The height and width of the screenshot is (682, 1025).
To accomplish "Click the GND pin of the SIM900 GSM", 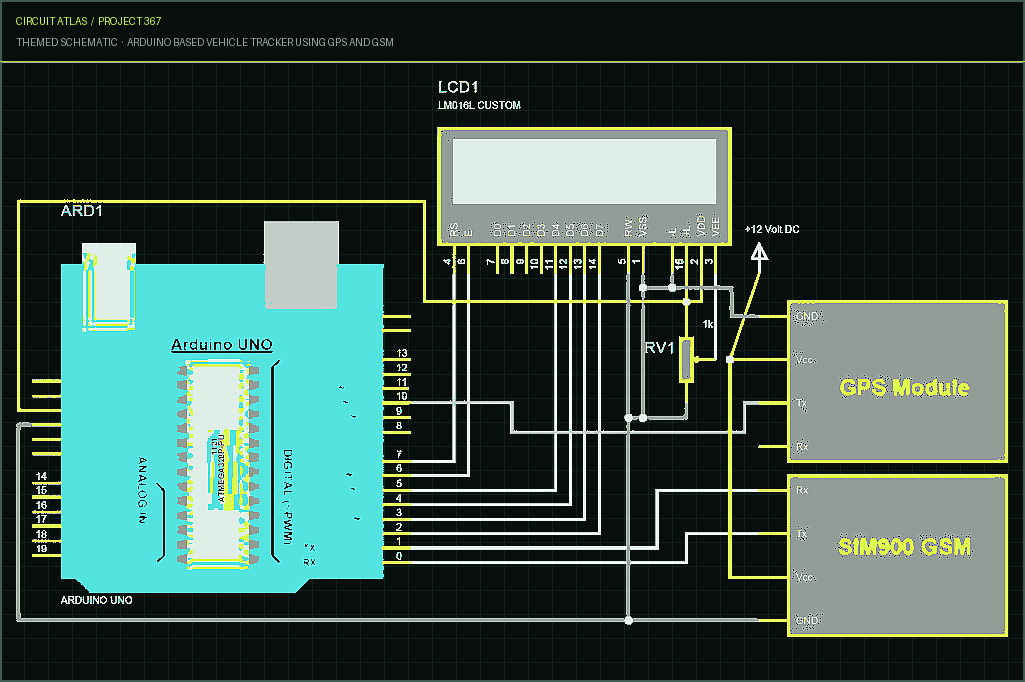I will coord(807,620).
